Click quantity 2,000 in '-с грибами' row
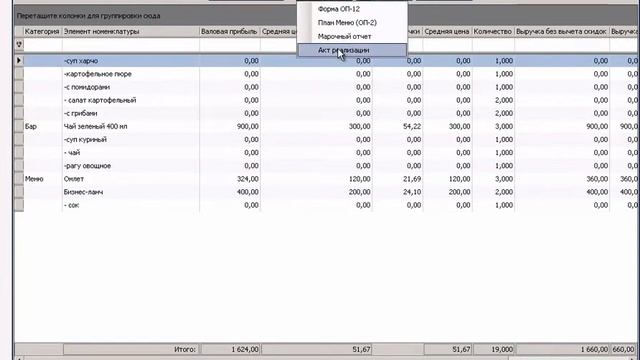The width and height of the screenshot is (640, 360). 504,113
